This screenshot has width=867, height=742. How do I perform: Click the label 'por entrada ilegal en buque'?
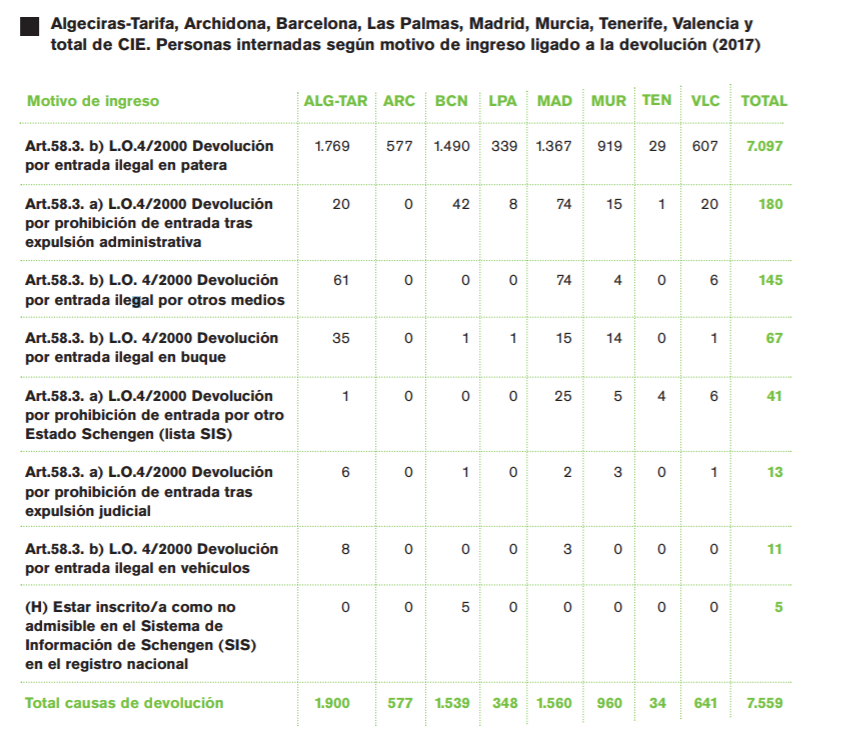(x=126, y=357)
